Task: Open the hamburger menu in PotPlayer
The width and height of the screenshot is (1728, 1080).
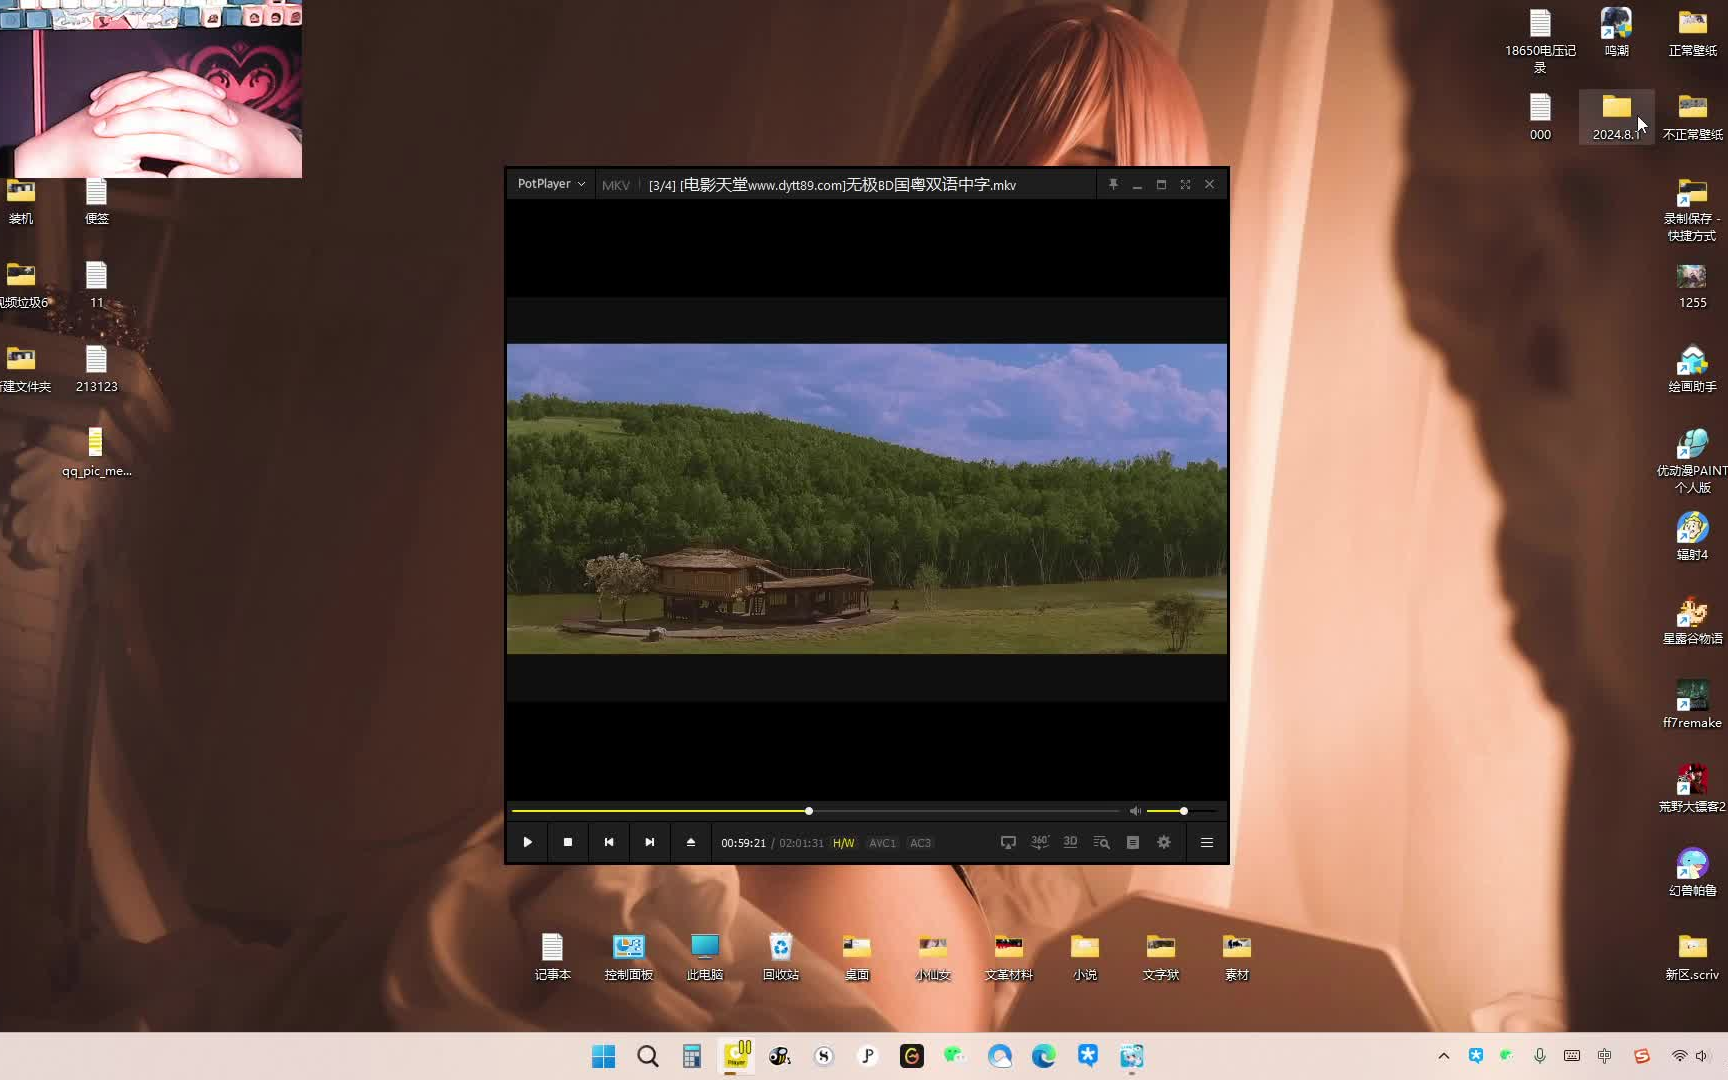Action: pos(1207,842)
